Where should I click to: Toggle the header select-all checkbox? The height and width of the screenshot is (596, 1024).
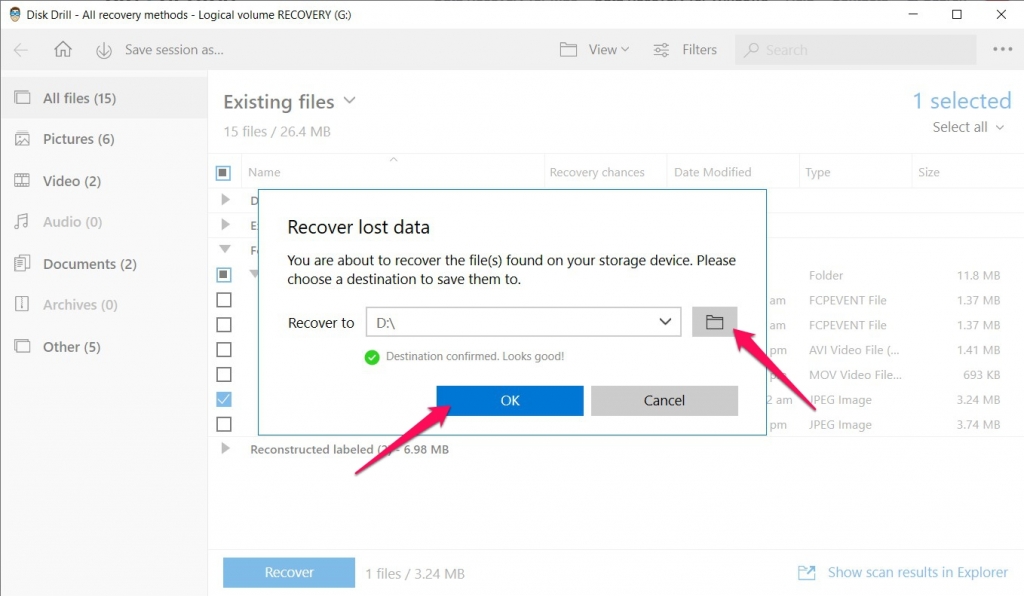coord(225,172)
